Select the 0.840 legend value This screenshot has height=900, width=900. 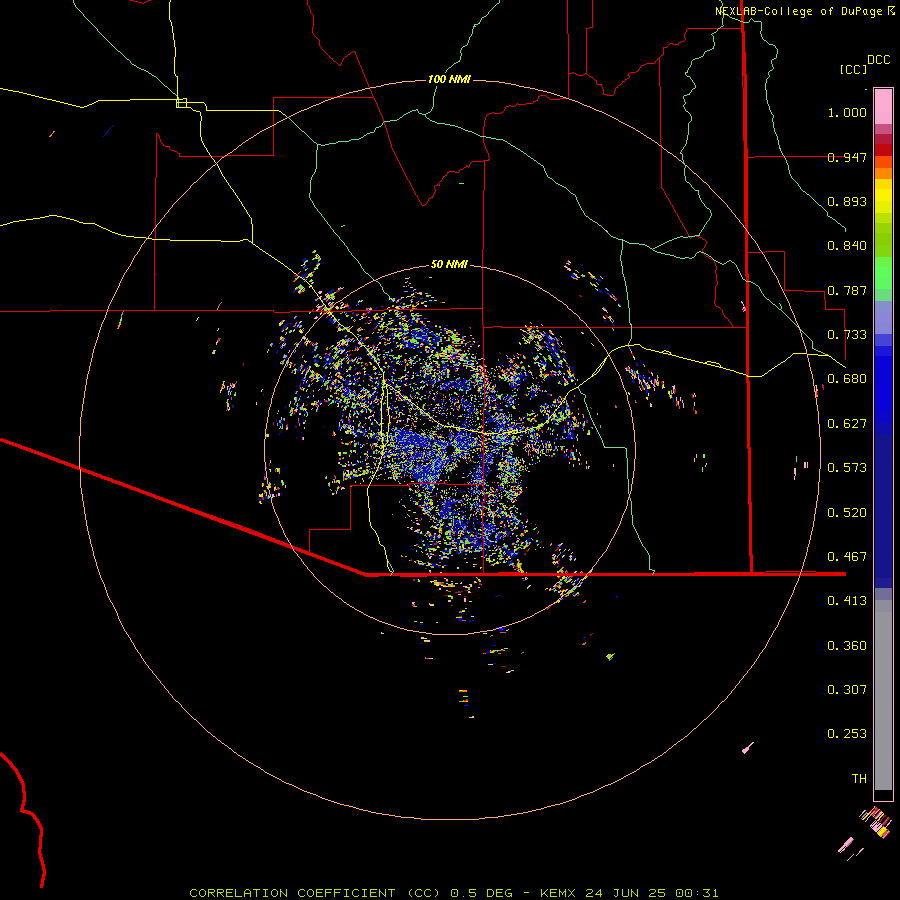point(847,246)
